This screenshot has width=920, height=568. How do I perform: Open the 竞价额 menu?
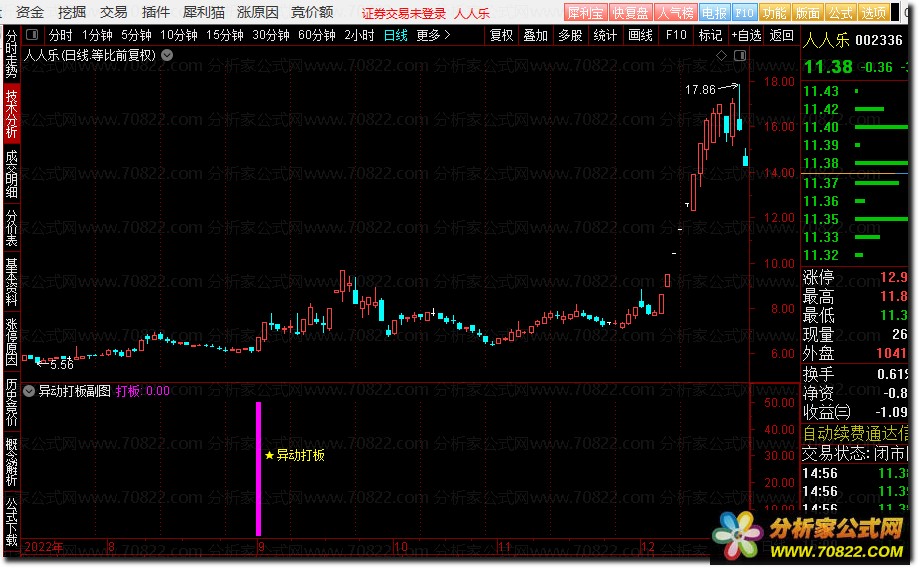pos(312,12)
